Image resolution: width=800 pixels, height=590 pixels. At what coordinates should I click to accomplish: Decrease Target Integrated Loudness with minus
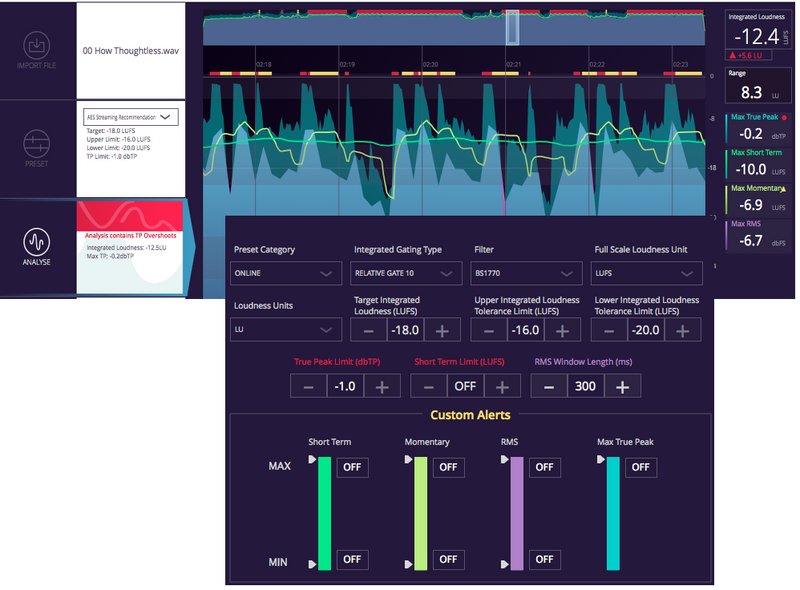point(369,330)
